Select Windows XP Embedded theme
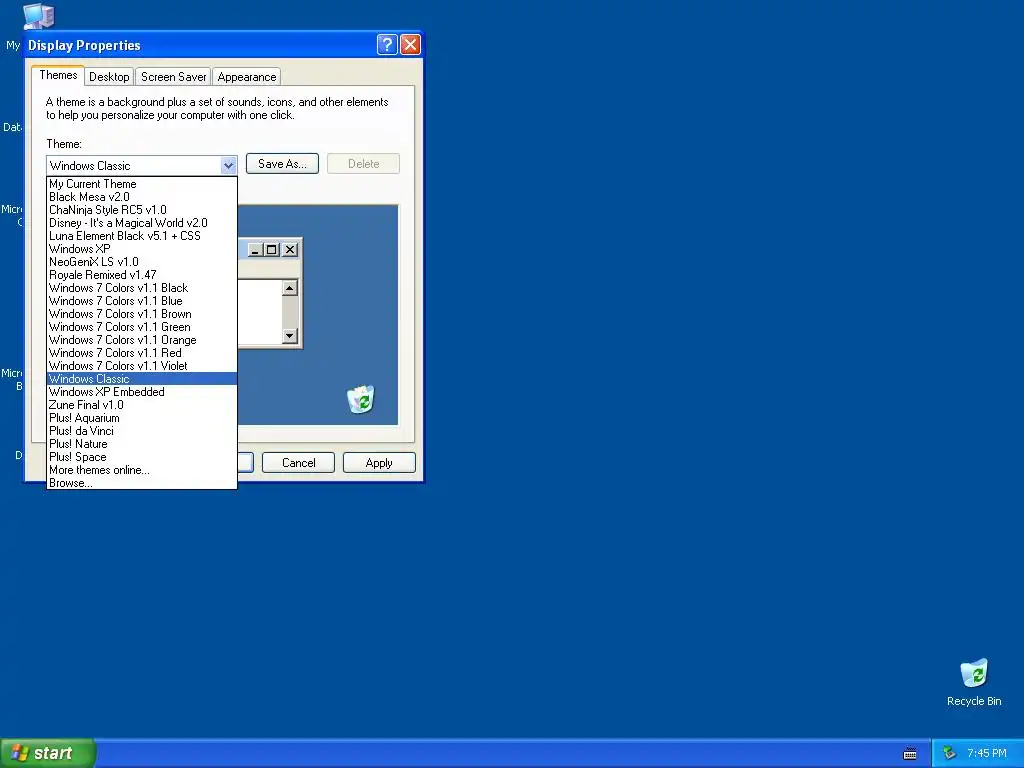 tap(142, 392)
